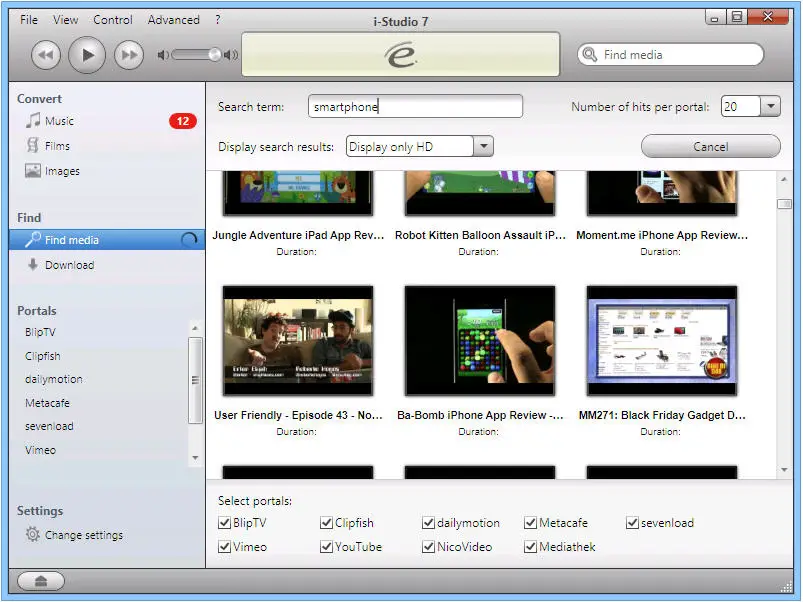Go to the Images conversion section

click(61, 171)
